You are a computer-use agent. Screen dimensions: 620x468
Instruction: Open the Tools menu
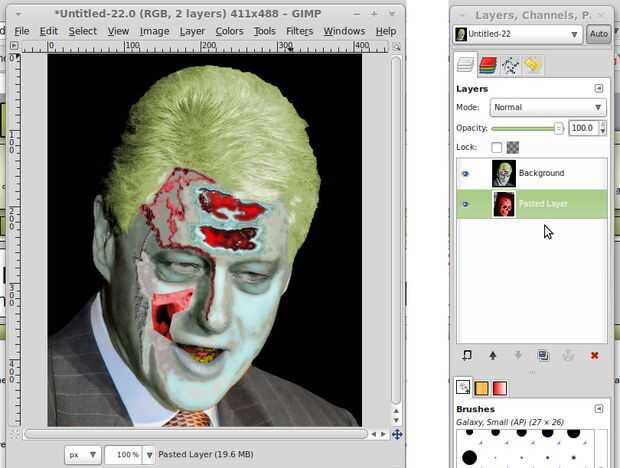point(265,31)
